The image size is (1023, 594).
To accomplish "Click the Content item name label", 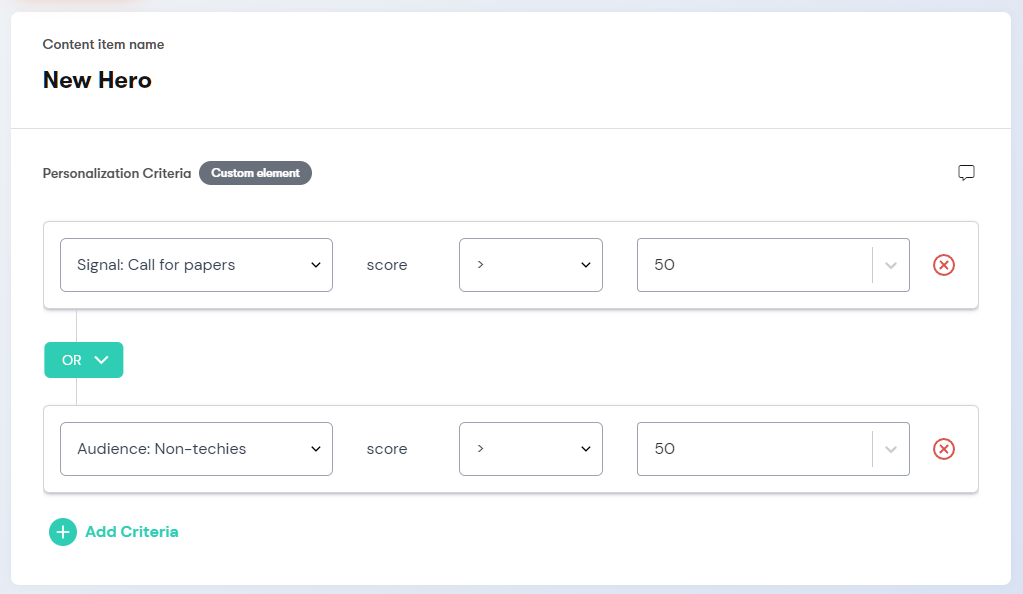I will (x=103, y=44).
